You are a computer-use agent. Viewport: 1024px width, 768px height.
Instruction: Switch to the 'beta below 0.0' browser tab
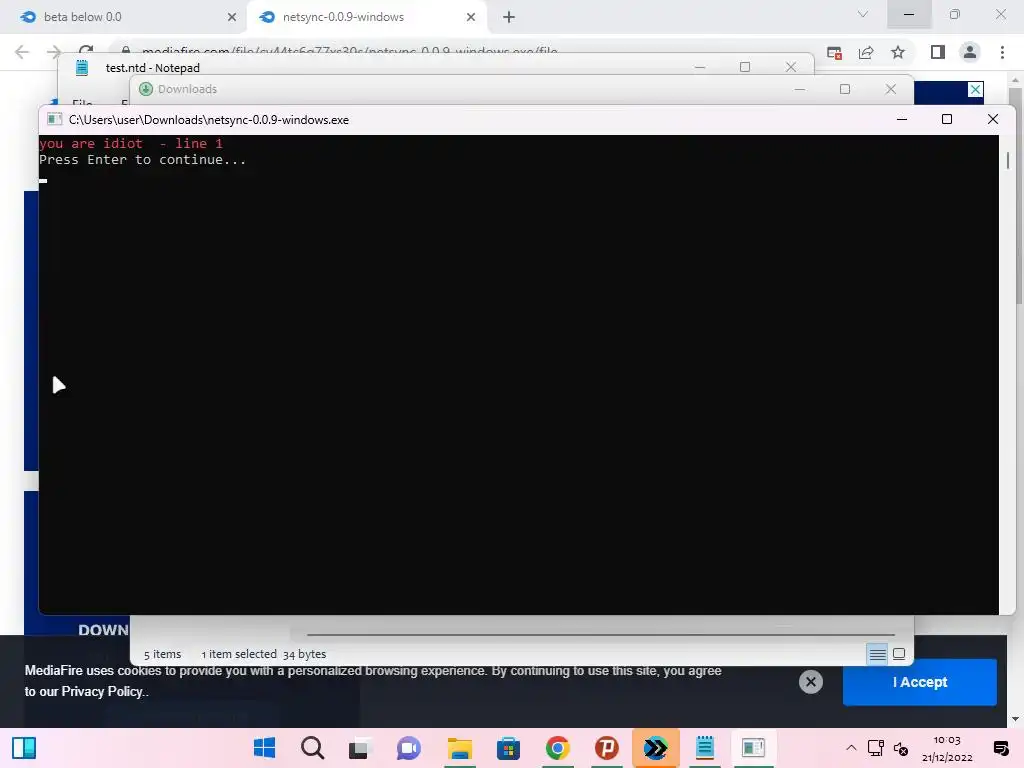(x=124, y=17)
